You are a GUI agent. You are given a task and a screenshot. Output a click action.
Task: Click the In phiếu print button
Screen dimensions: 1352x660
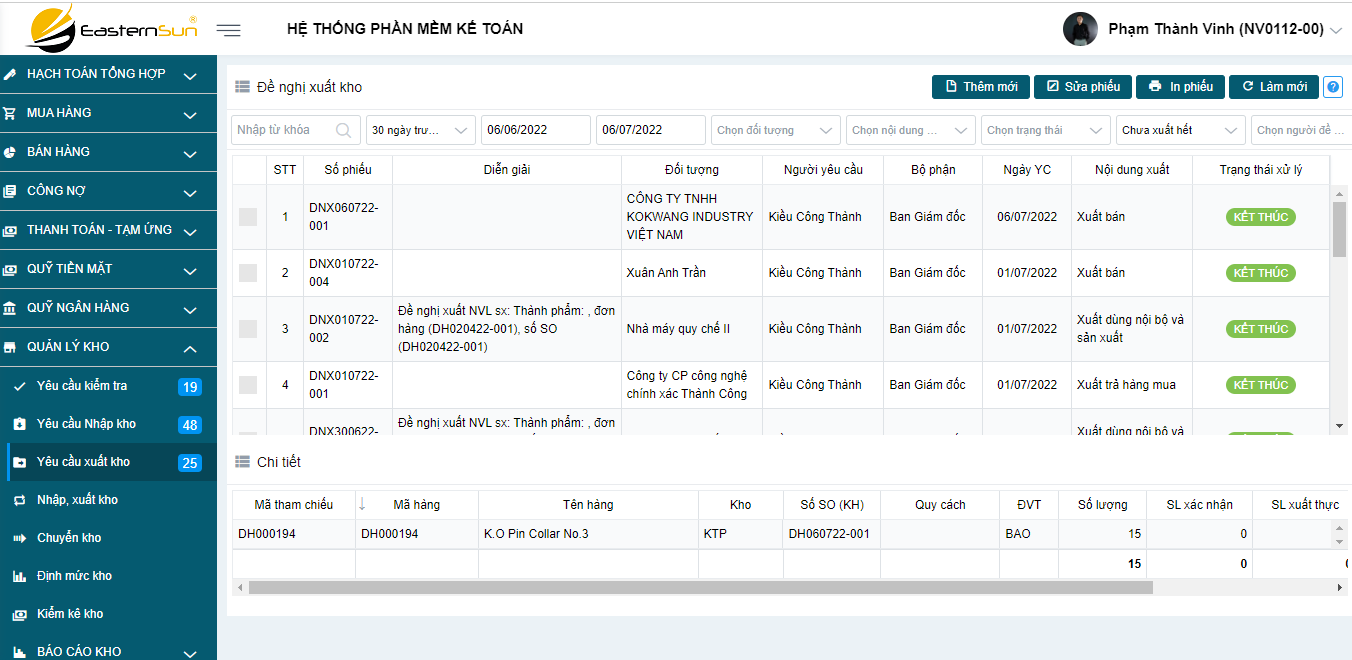(x=1181, y=87)
